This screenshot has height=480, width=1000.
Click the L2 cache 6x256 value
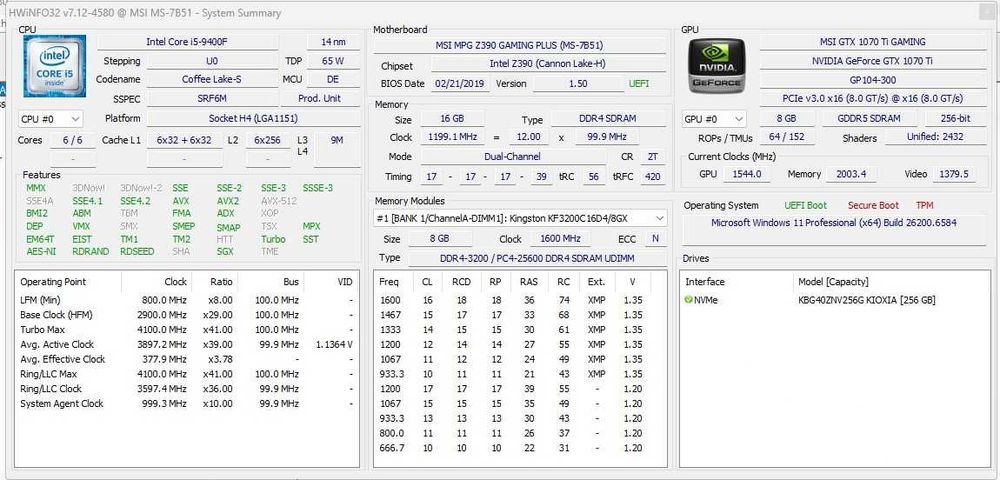click(267, 140)
